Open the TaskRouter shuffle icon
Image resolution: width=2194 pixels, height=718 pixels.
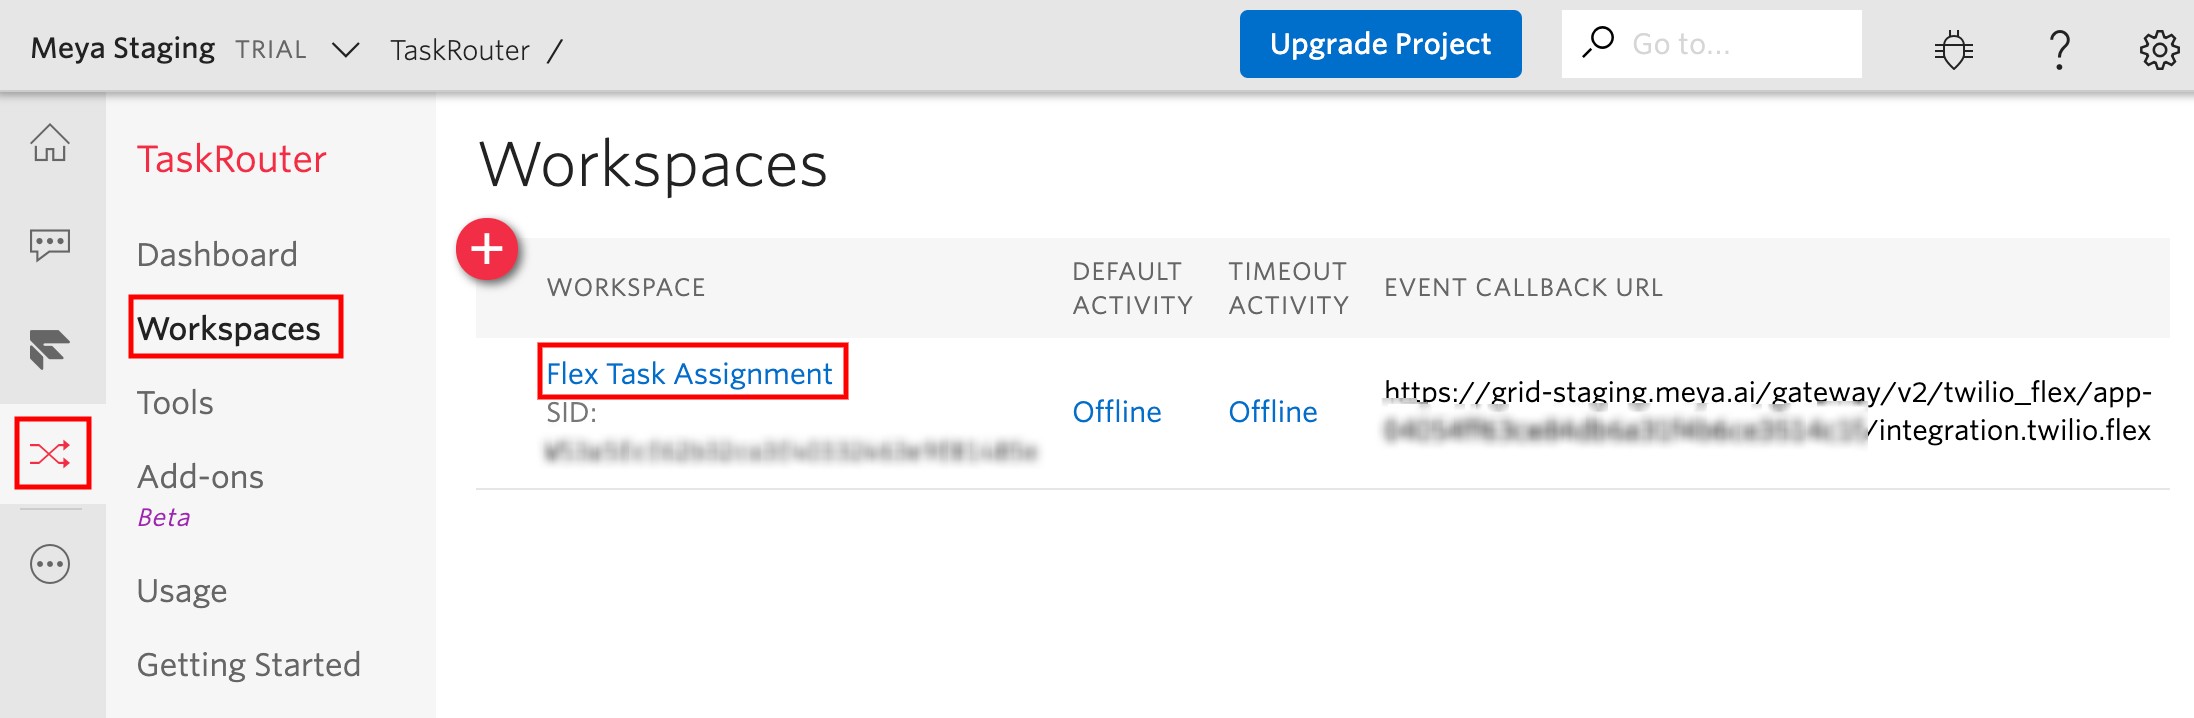coord(50,454)
